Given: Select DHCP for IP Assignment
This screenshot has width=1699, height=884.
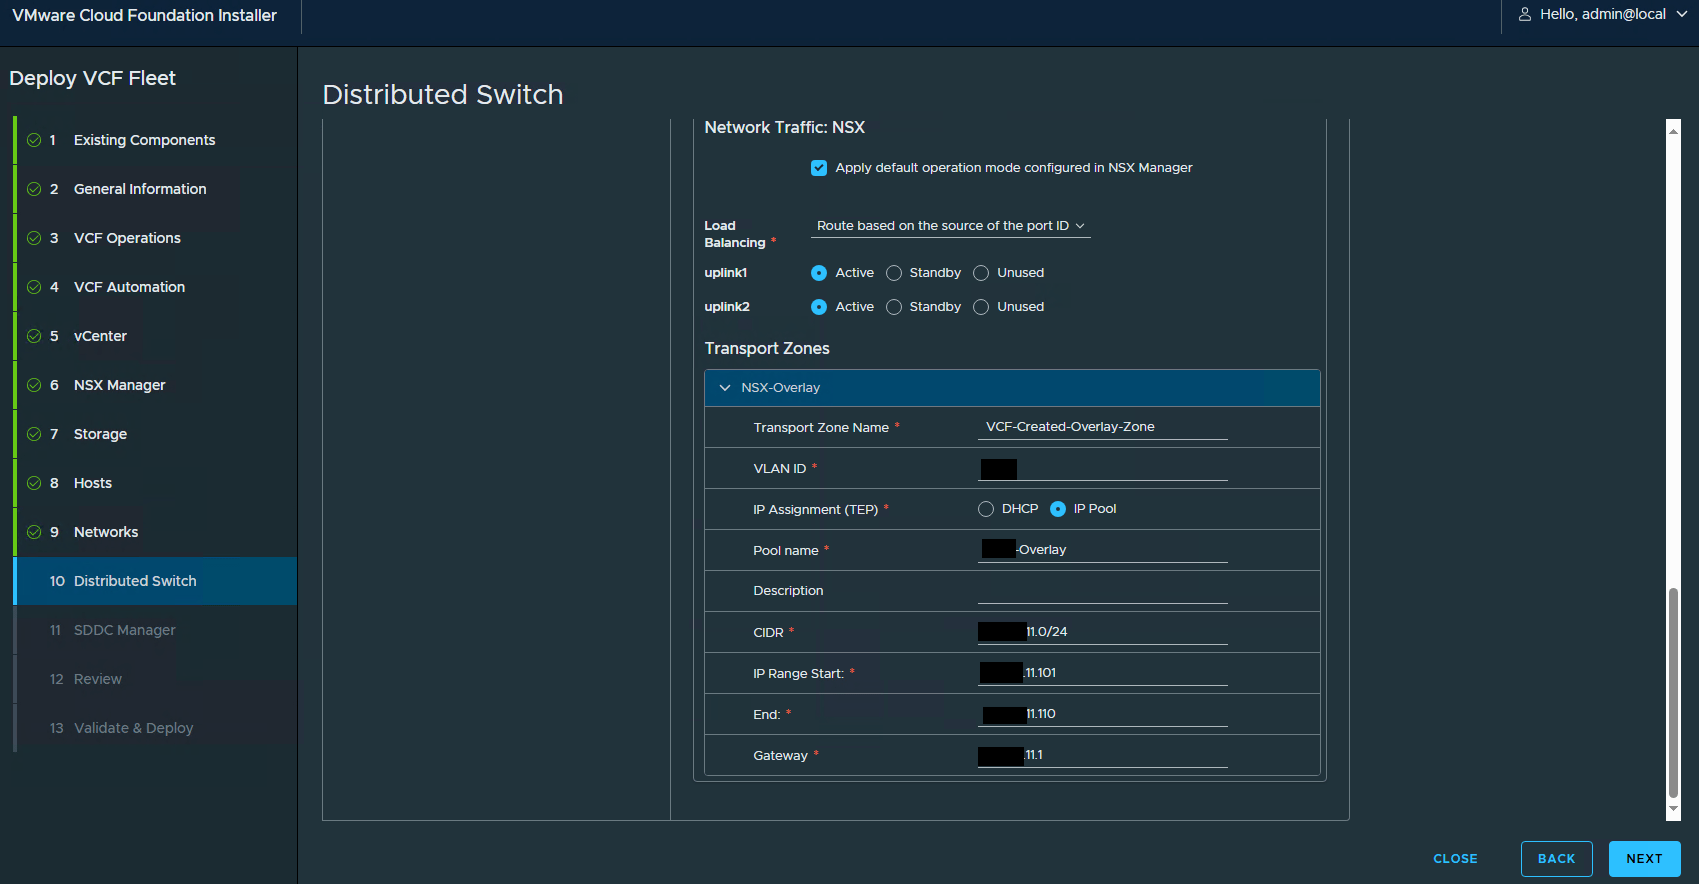Looking at the screenshot, I should pyautogui.click(x=986, y=509).
